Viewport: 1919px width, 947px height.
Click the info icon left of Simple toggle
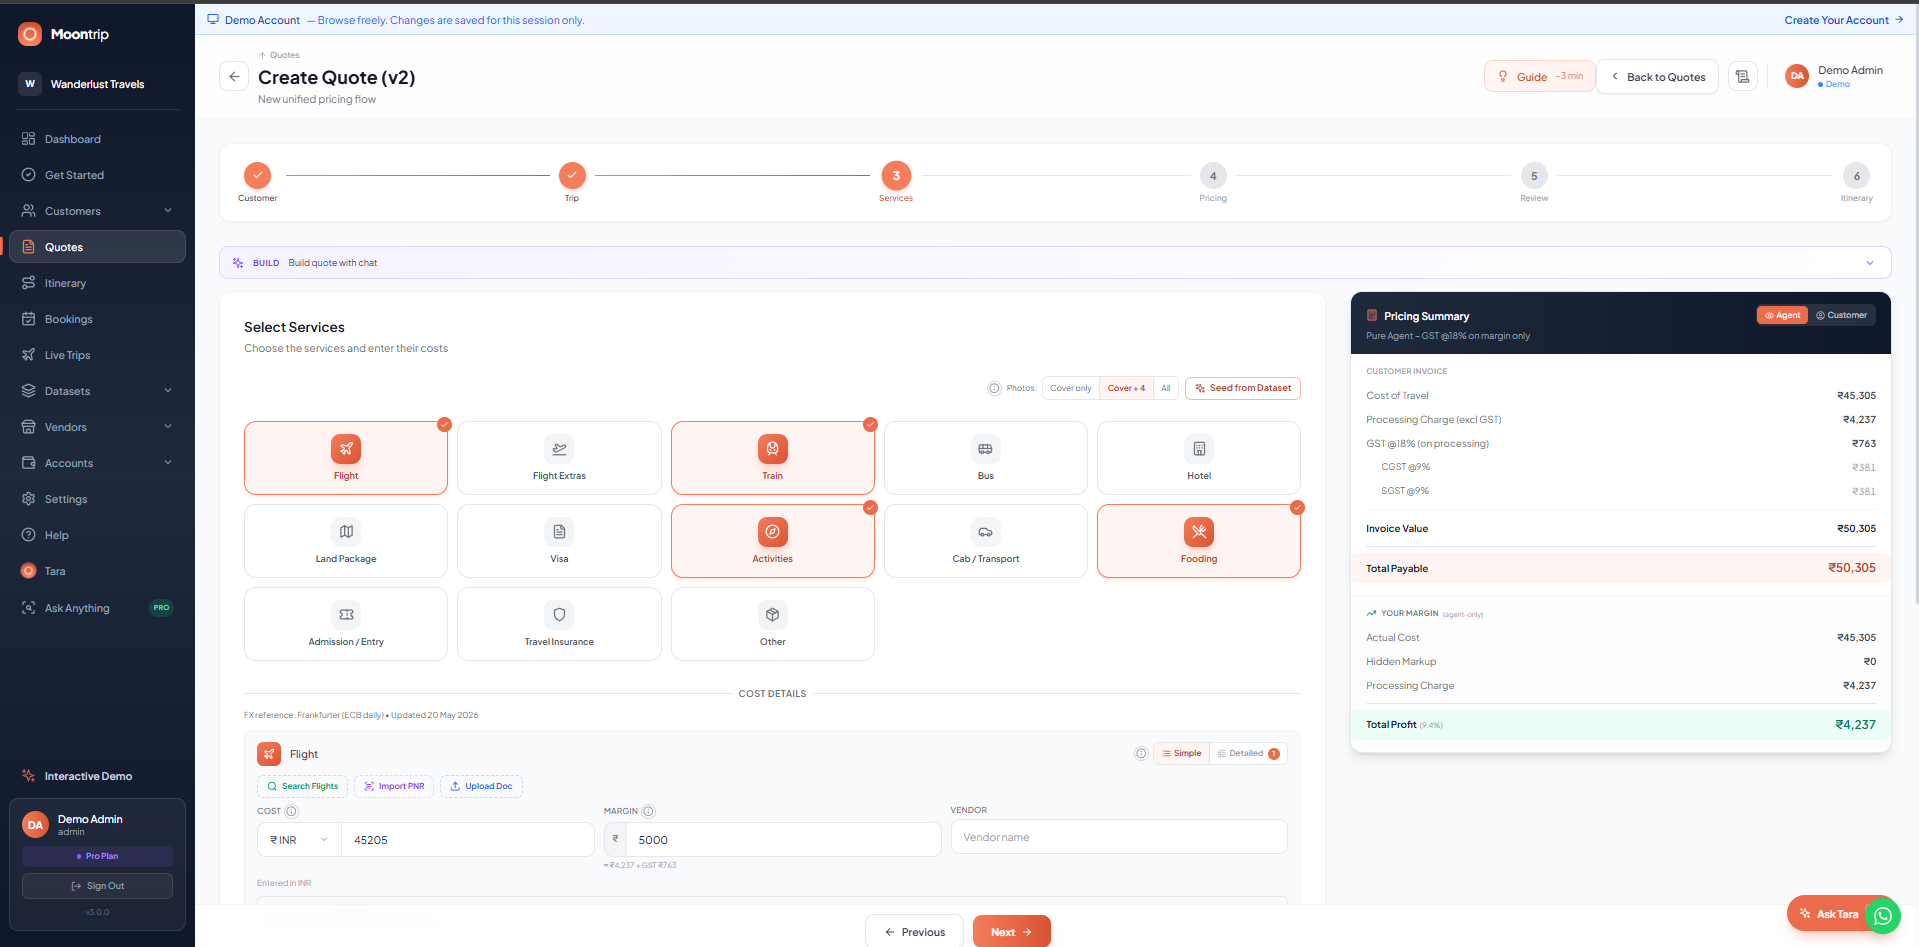1141,754
